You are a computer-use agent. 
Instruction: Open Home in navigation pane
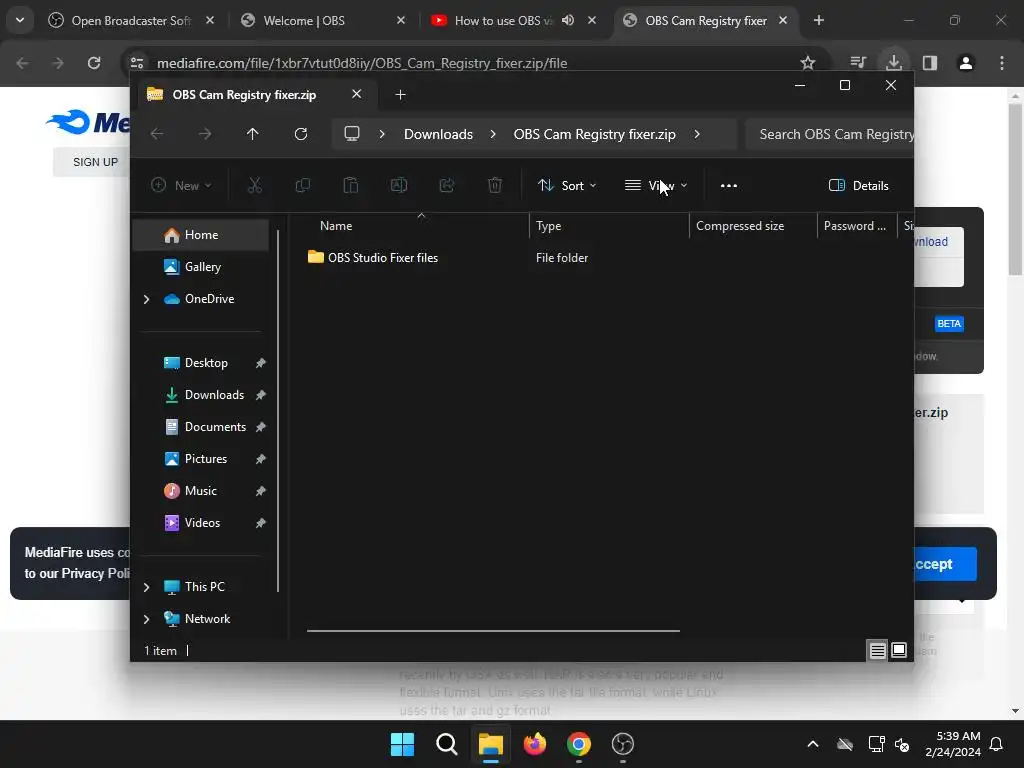coord(201,235)
